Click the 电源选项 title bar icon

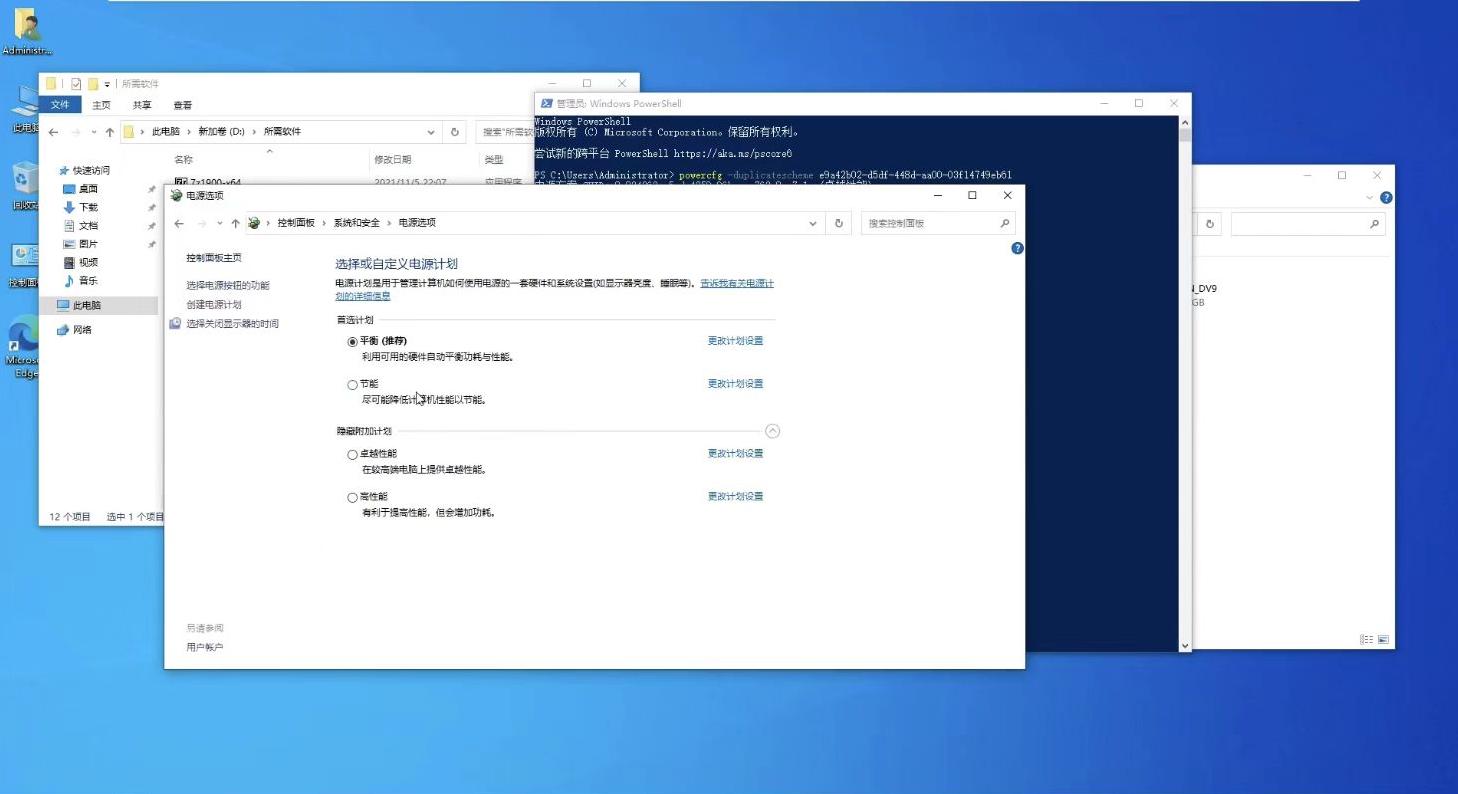click(x=177, y=196)
